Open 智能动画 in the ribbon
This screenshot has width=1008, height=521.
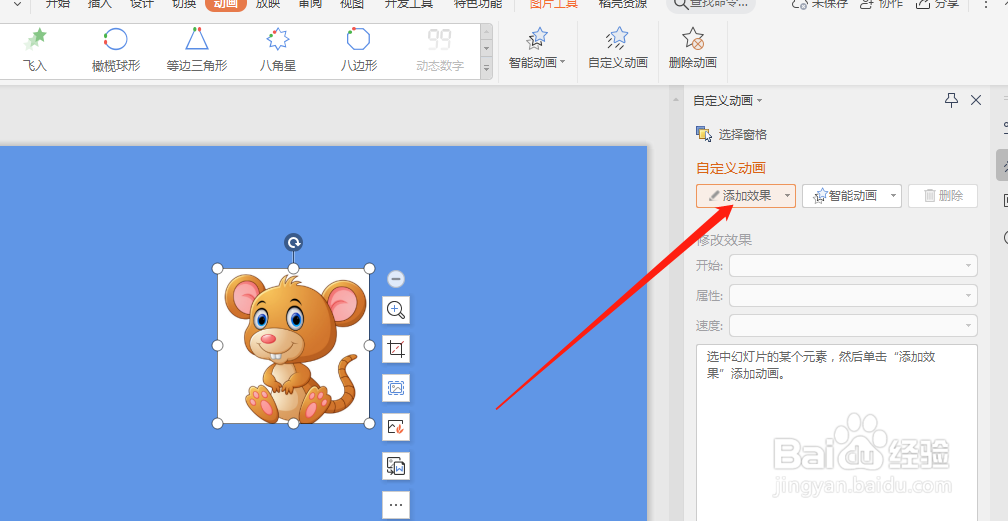coord(537,48)
